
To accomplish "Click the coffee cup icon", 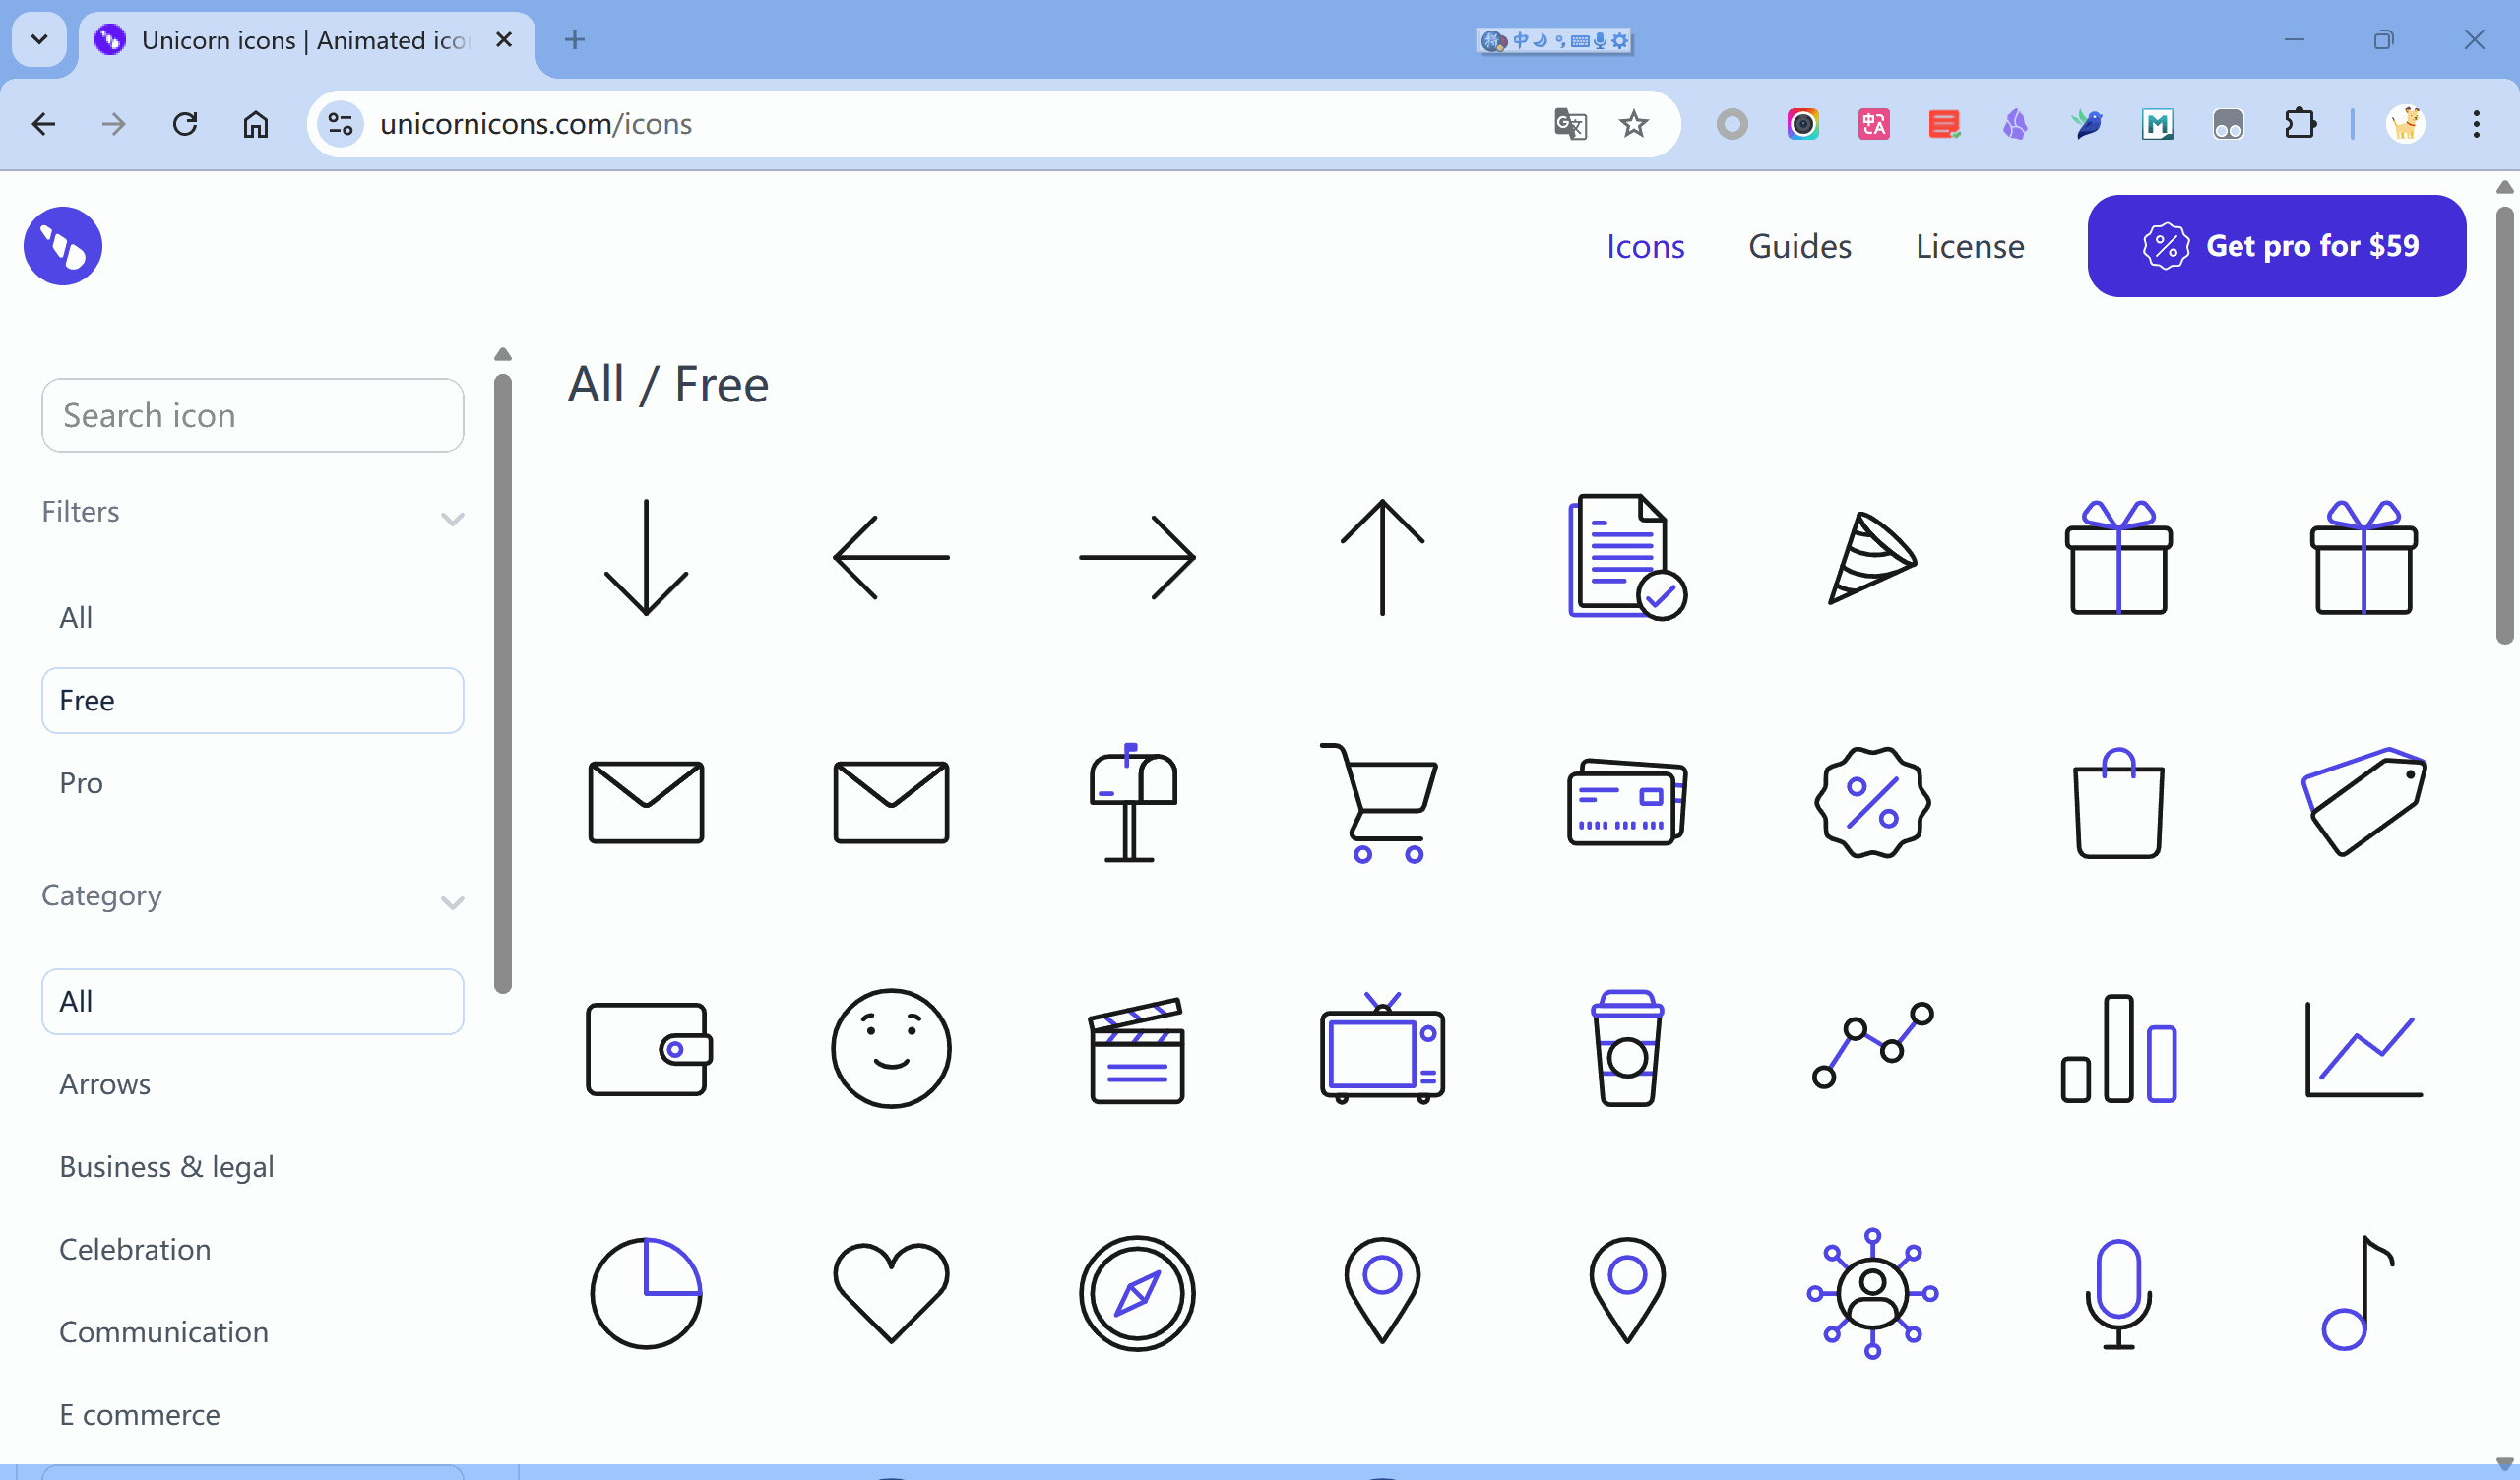I will [x=1627, y=1049].
